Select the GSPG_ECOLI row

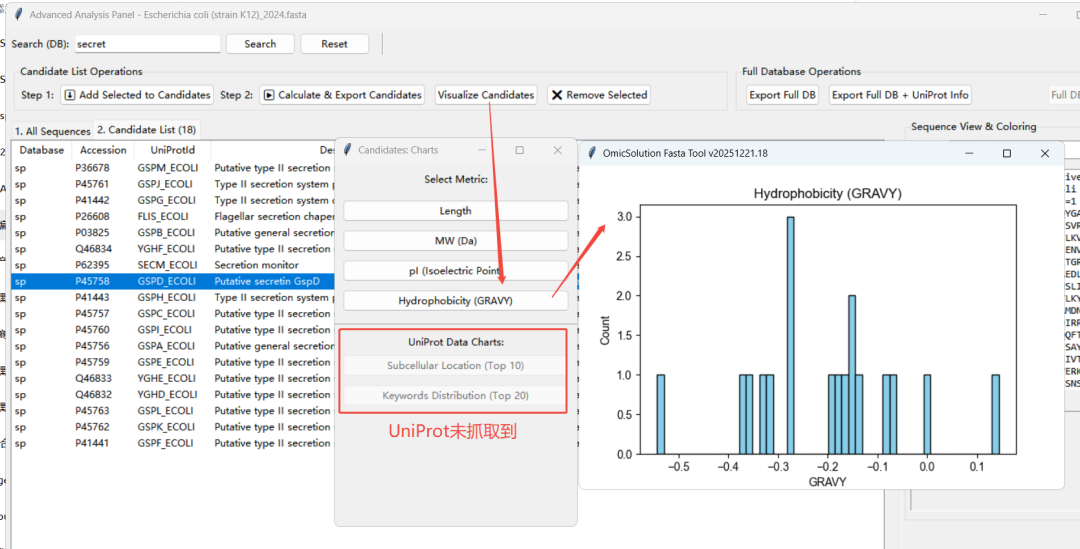173,200
